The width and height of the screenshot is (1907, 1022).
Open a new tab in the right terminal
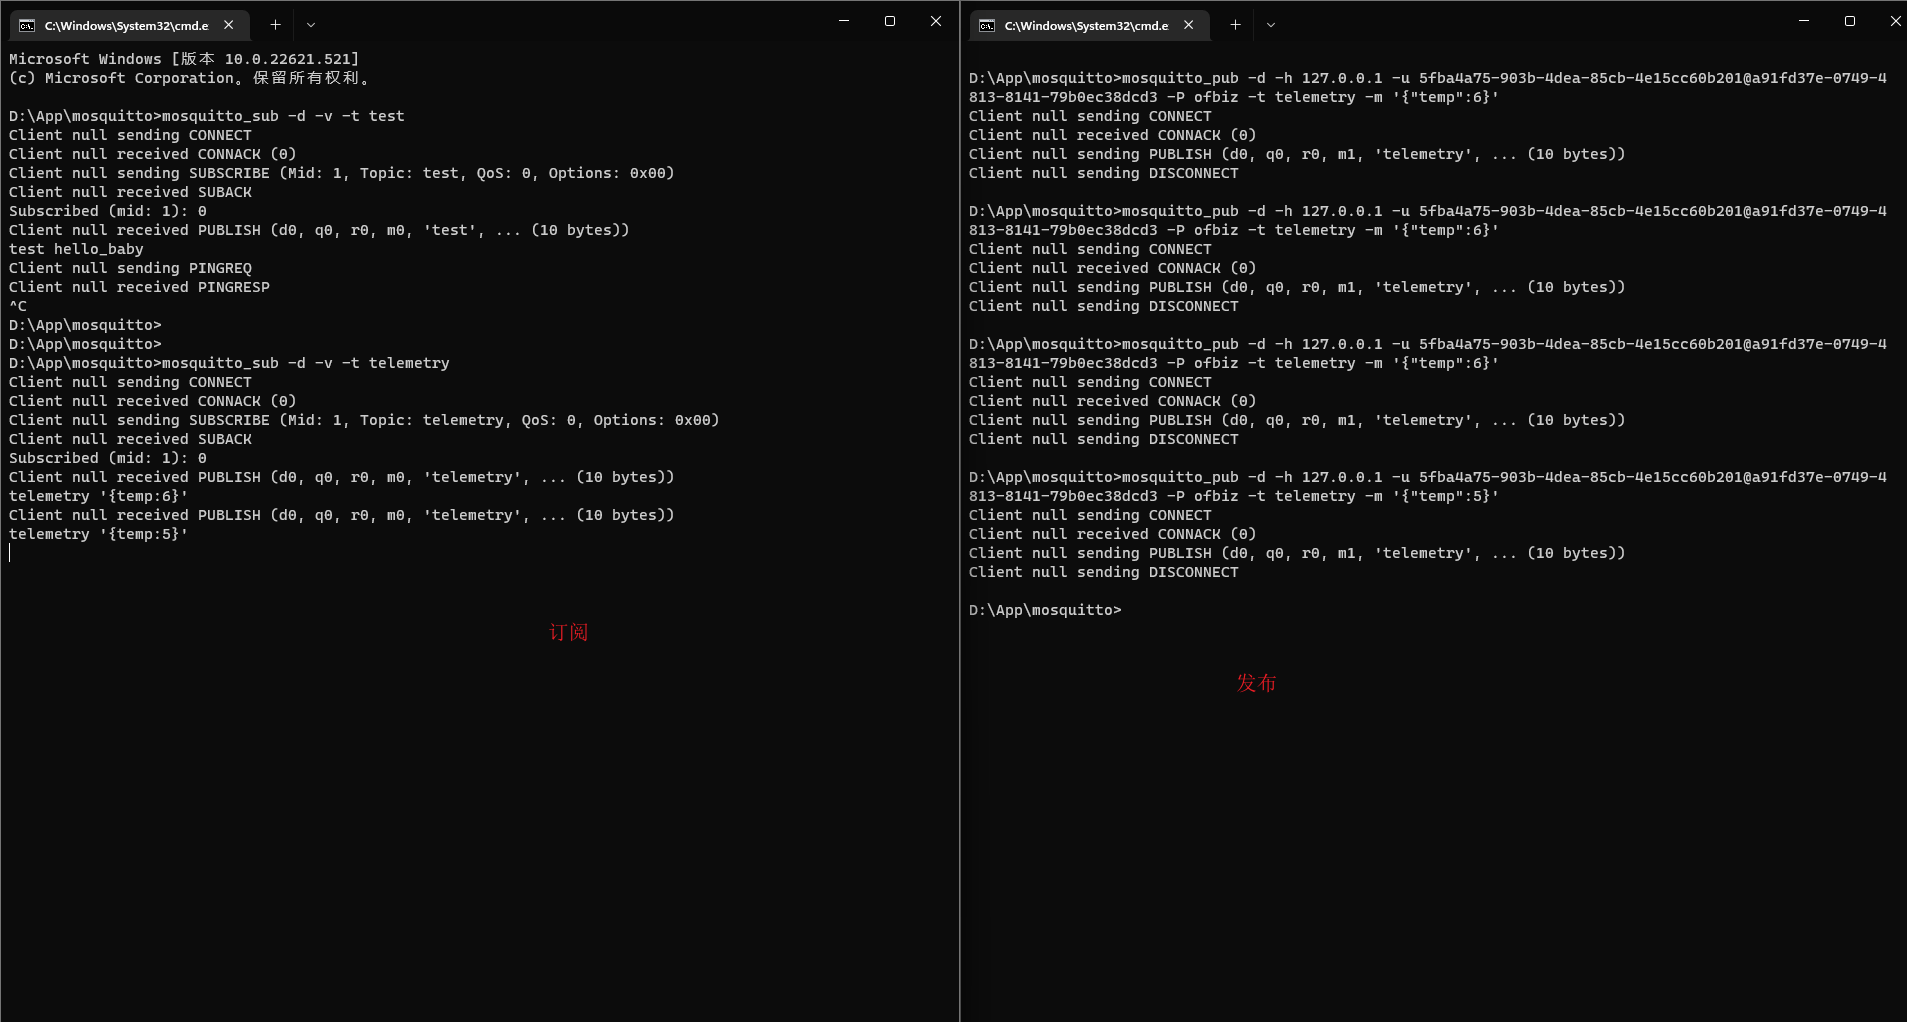click(x=1233, y=24)
